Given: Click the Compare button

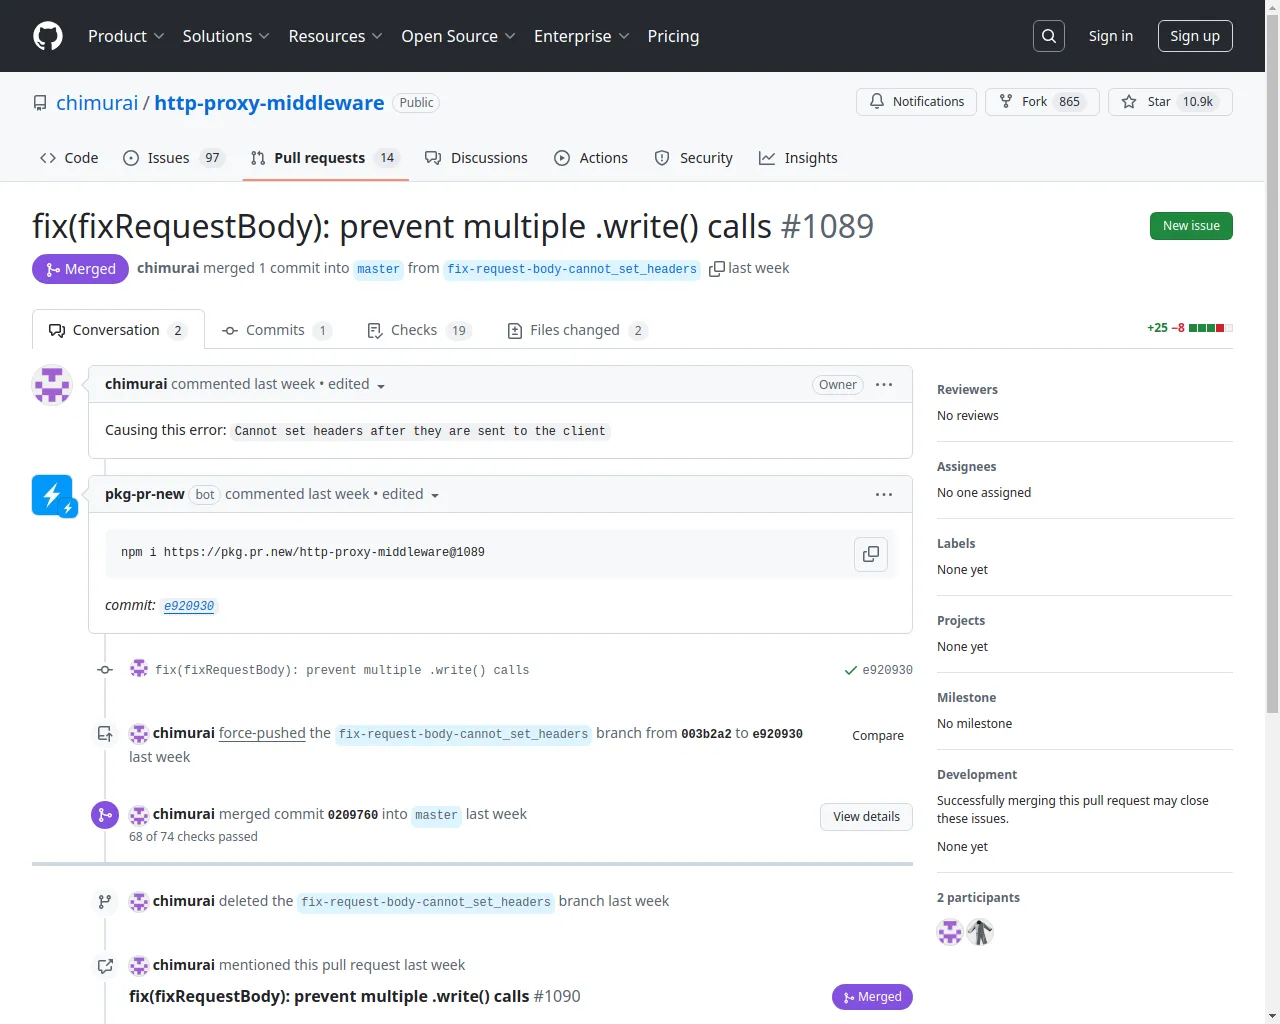Looking at the screenshot, I should (878, 736).
